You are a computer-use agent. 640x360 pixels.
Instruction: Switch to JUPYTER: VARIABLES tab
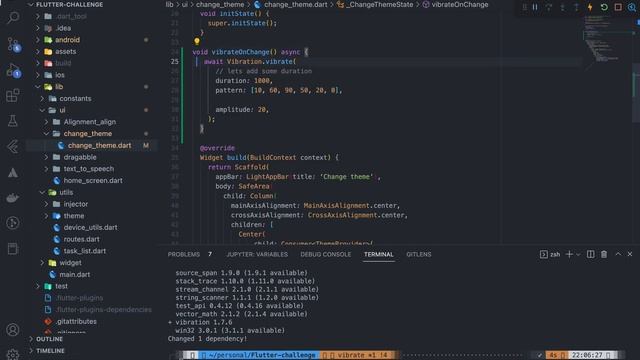click(x=257, y=254)
